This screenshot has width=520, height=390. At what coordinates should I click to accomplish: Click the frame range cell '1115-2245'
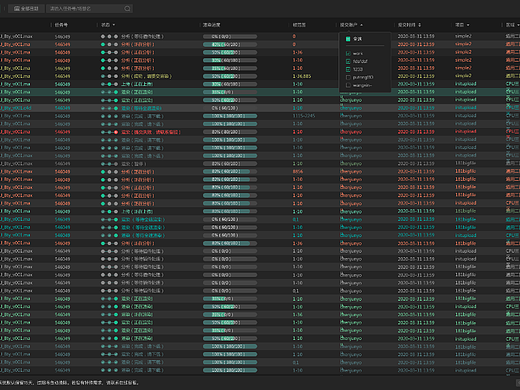[304, 116]
